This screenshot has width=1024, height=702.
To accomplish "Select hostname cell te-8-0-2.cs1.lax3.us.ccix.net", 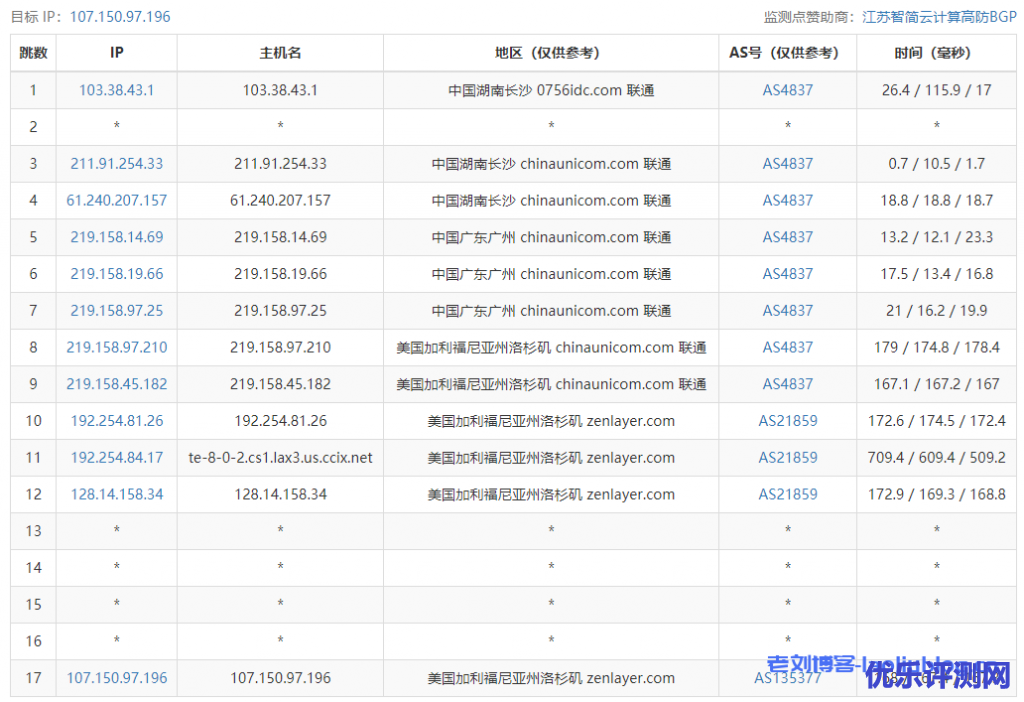I will pos(280,458).
